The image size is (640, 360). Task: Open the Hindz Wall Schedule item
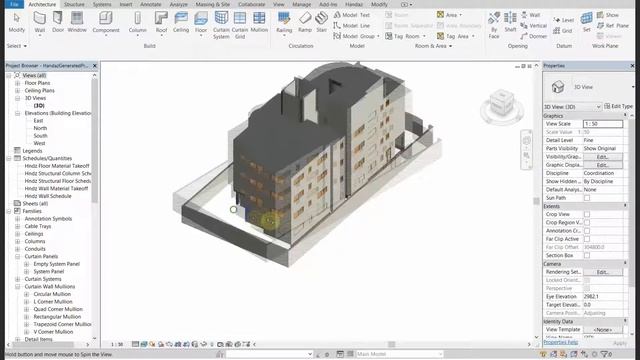tap(48, 196)
